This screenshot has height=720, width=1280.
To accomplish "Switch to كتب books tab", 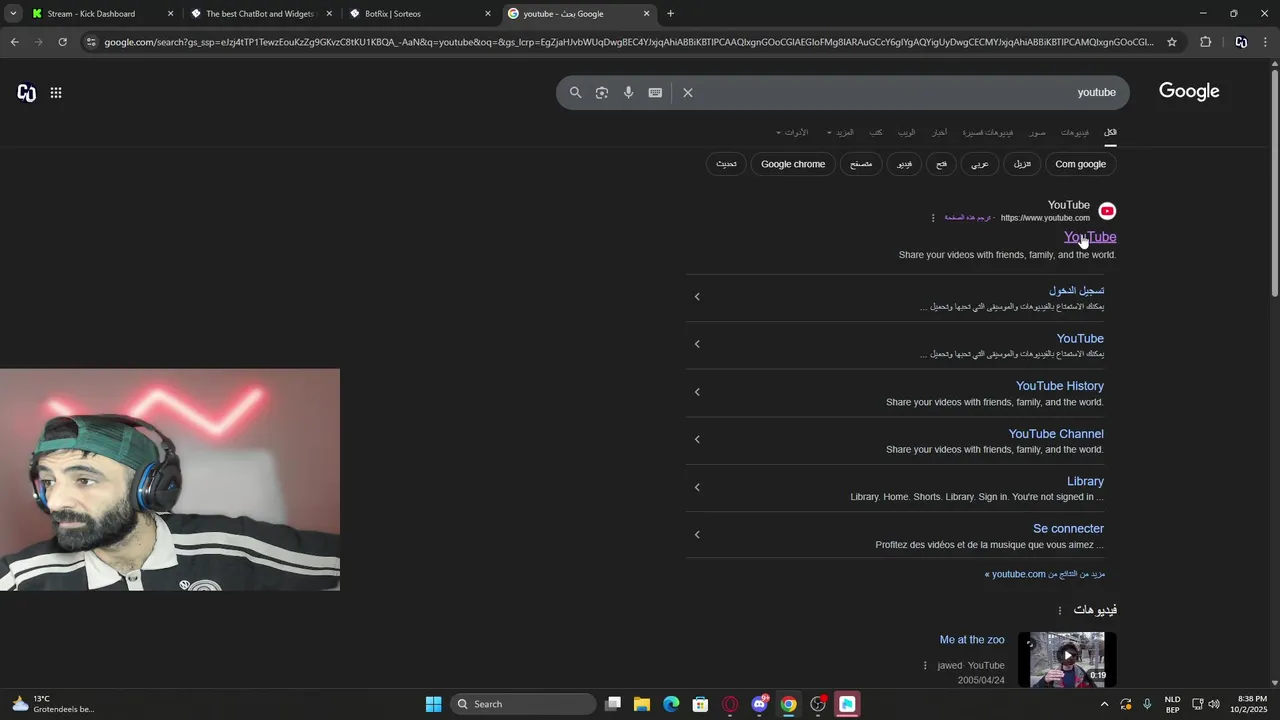I will (876, 132).
